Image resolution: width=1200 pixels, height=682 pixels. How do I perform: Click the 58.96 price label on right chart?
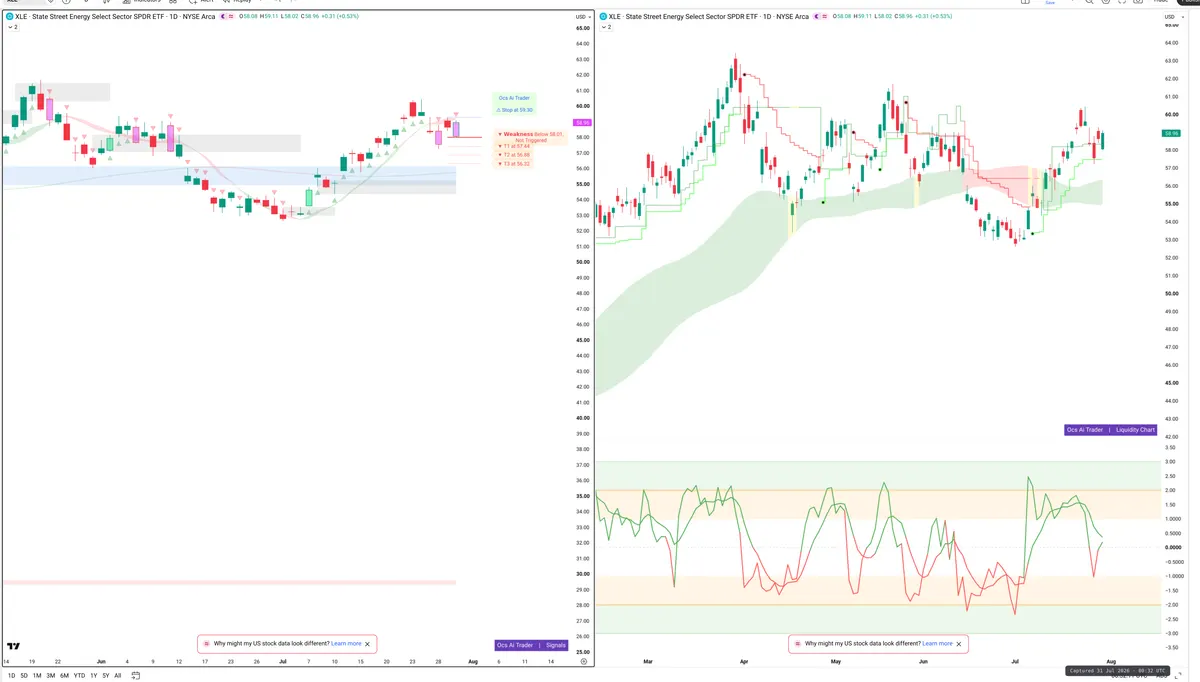click(1171, 132)
